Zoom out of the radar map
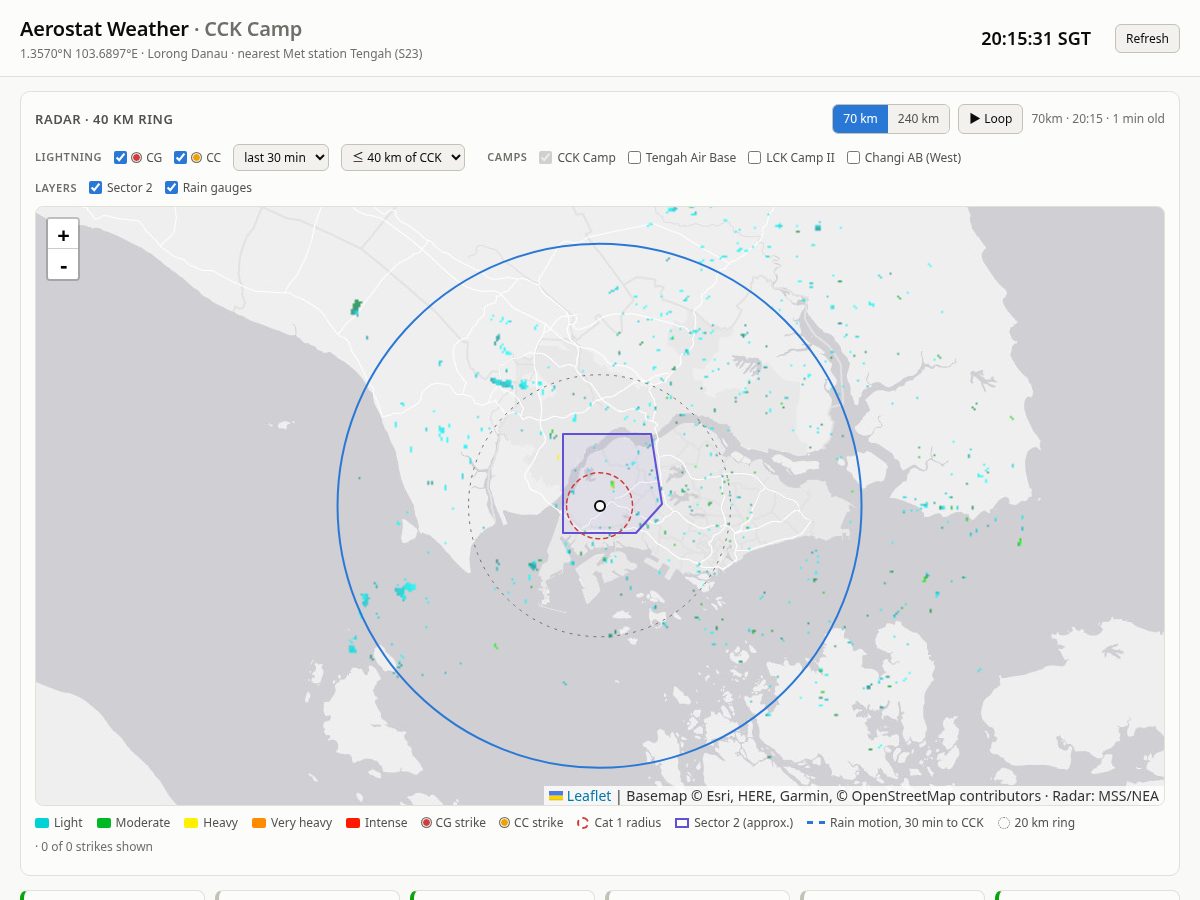This screenshot has width=1200, height=900. pos(63,265)
